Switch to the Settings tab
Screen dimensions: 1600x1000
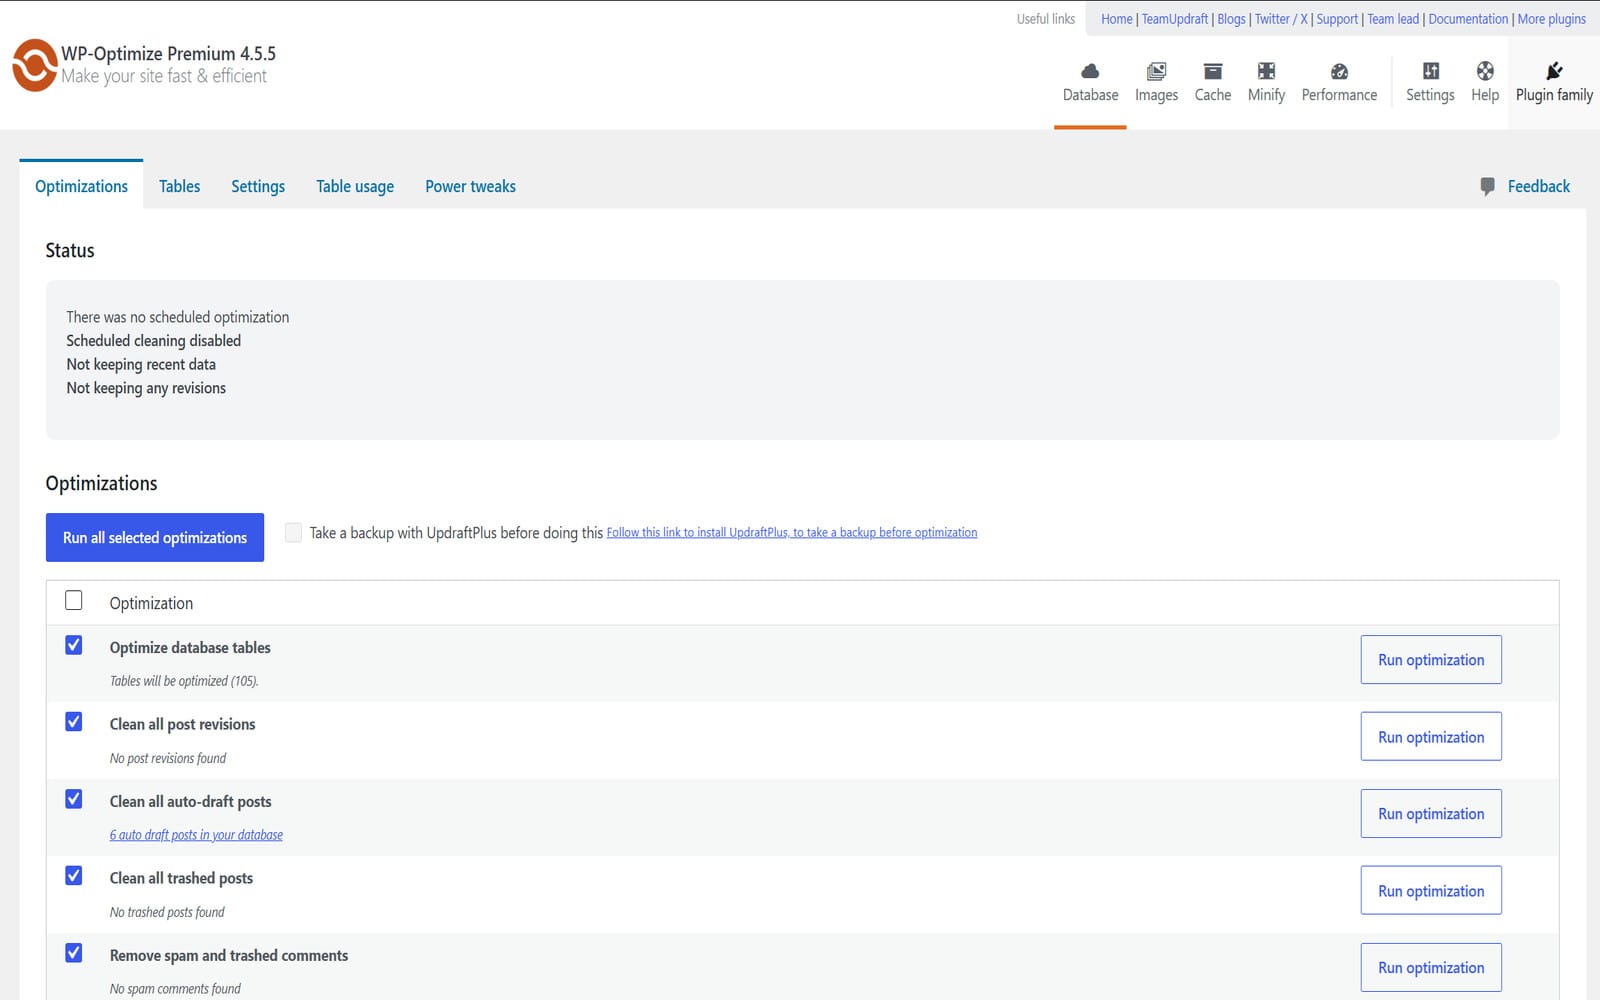[x=258, y=186]
